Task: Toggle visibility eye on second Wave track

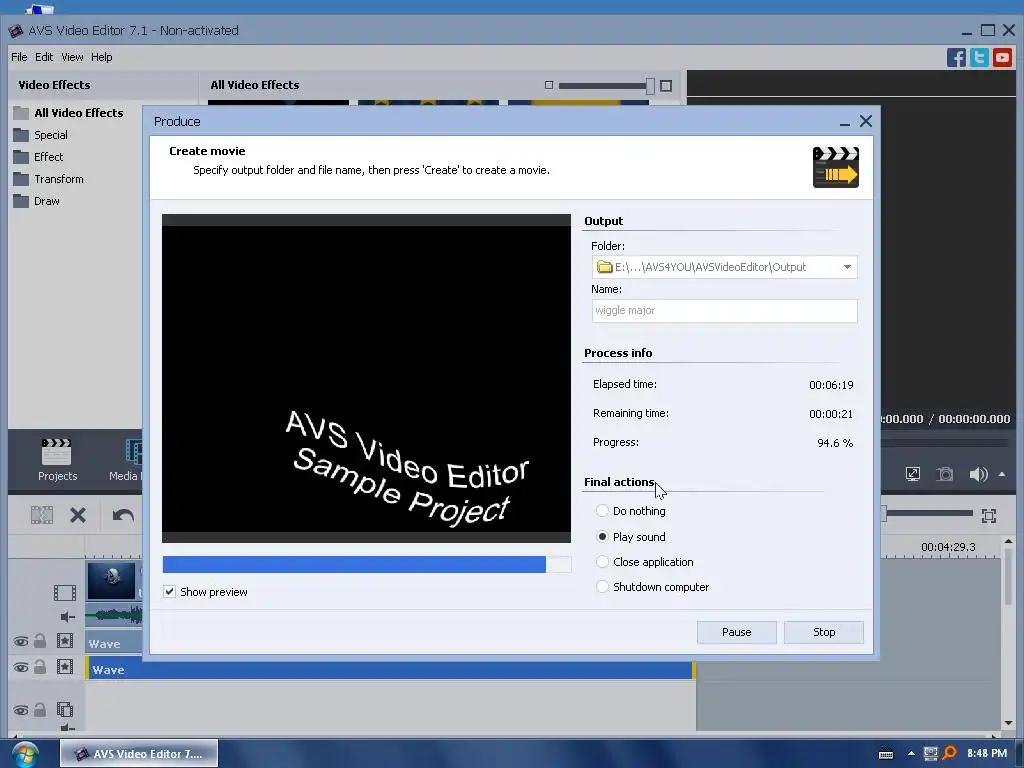Action: point(21,667)
